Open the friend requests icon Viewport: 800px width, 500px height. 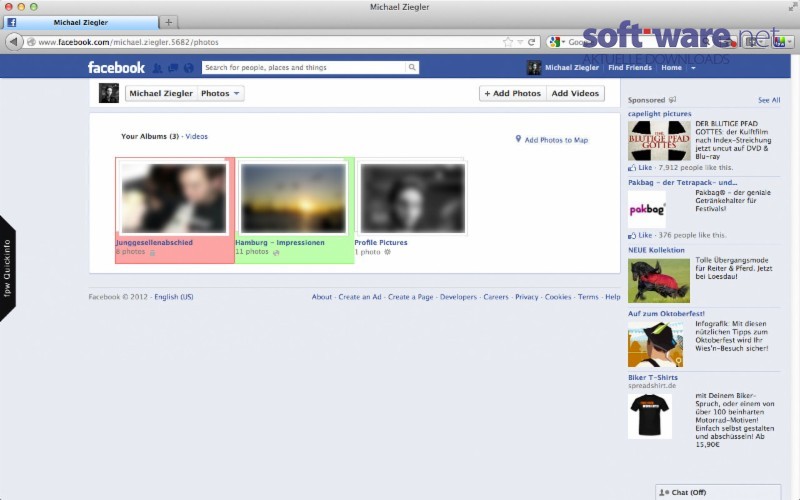pos(158,67)
